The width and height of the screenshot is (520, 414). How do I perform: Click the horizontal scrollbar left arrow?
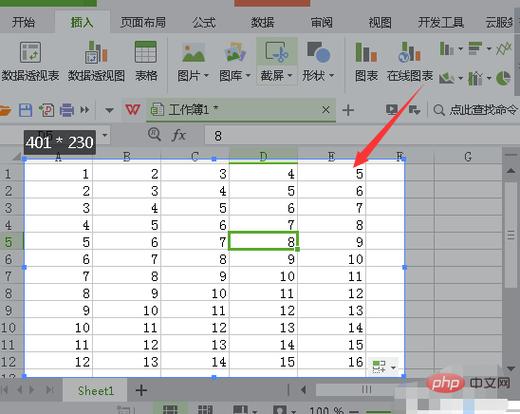click(303, 389)
